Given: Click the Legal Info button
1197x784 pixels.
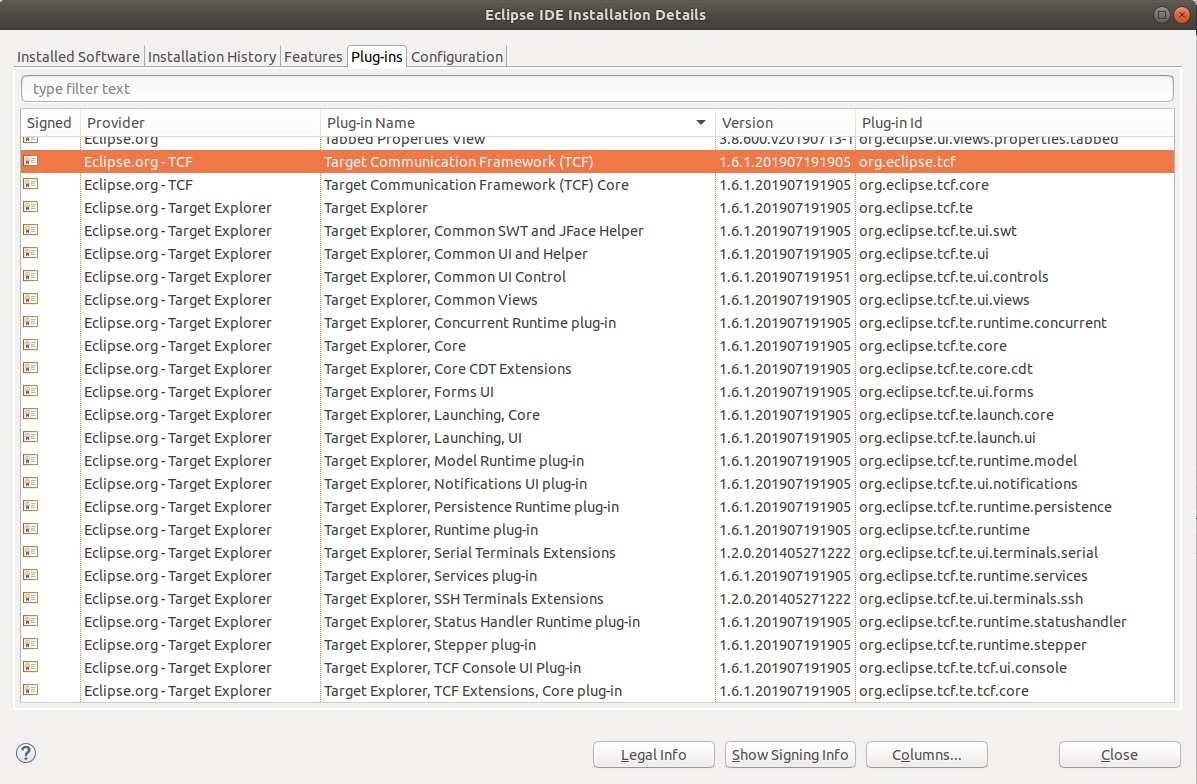Looking at the screenshot, I should (x=653, y=754).
